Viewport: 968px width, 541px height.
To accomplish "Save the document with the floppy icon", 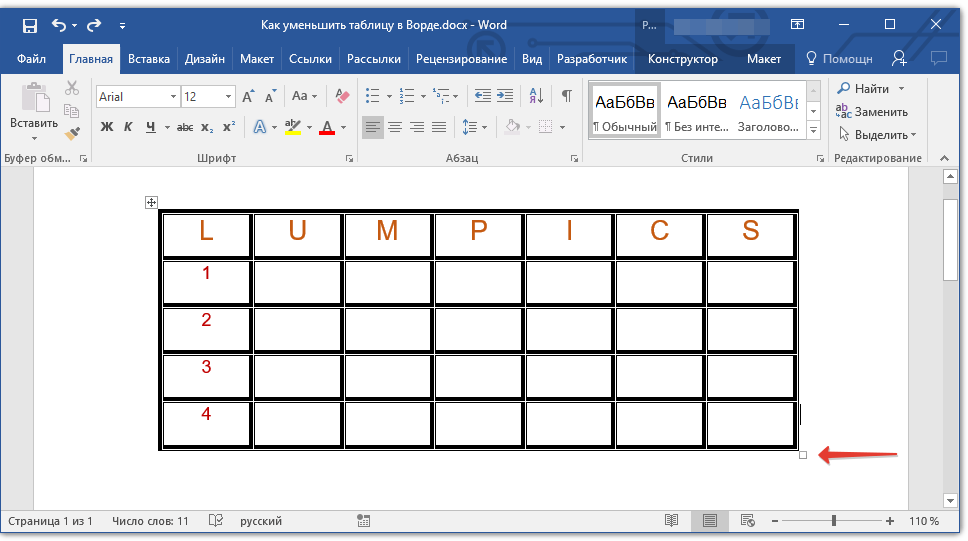I will click(29, 24).
